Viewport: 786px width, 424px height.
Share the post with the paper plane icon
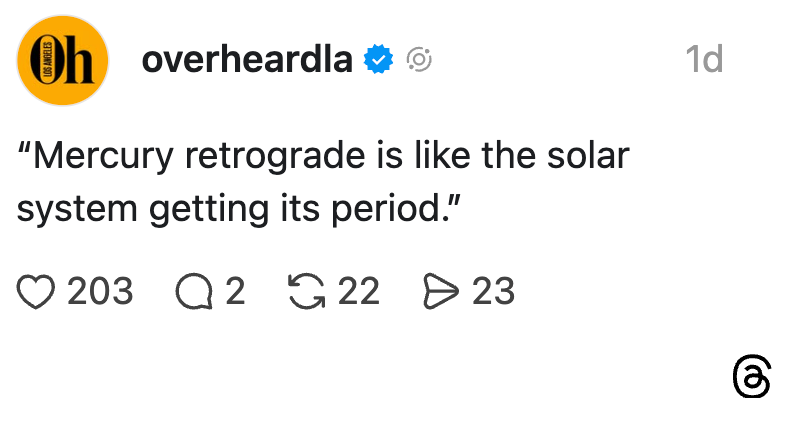click(x=439, y=291)
